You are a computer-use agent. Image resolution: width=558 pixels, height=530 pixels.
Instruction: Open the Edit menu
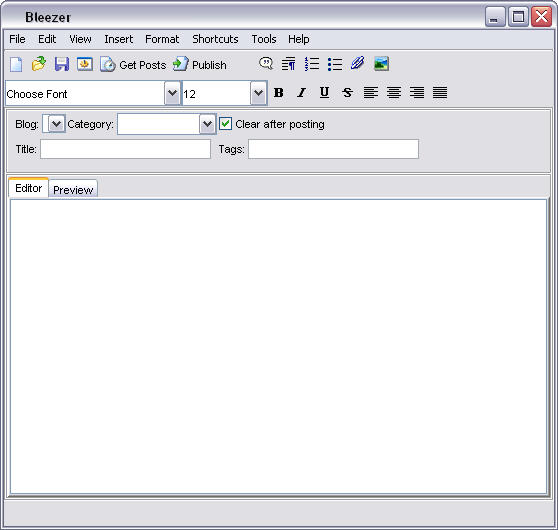47,39
